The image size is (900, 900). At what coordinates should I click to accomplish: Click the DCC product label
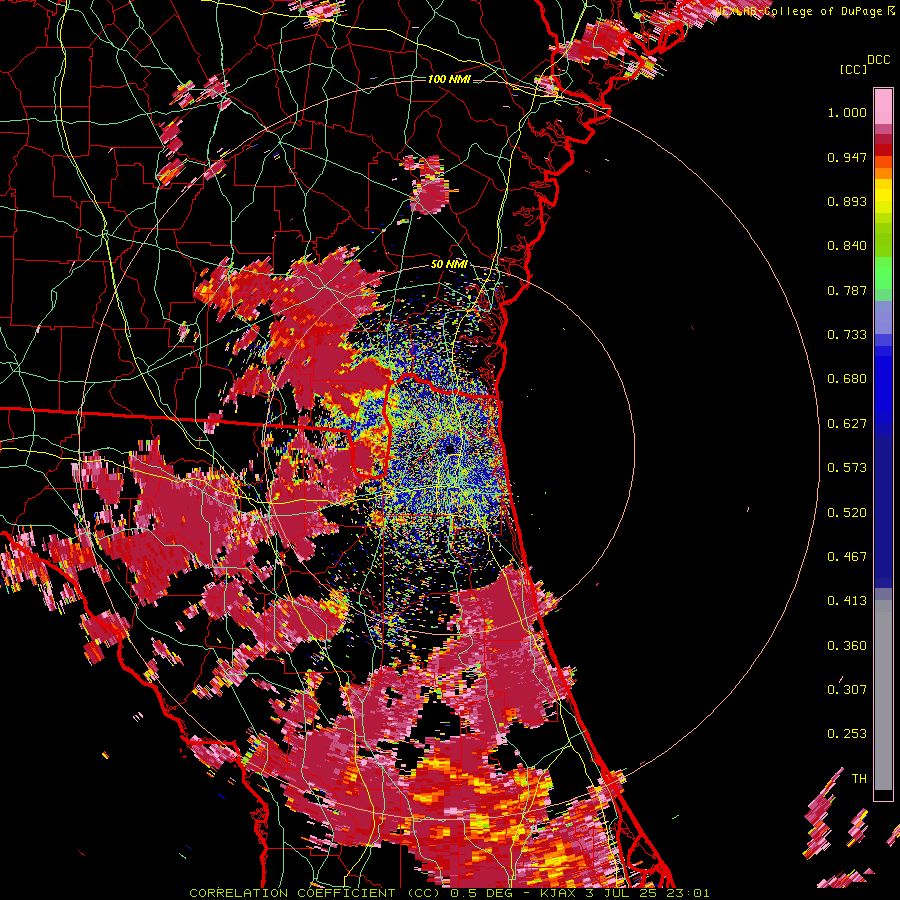879,60
